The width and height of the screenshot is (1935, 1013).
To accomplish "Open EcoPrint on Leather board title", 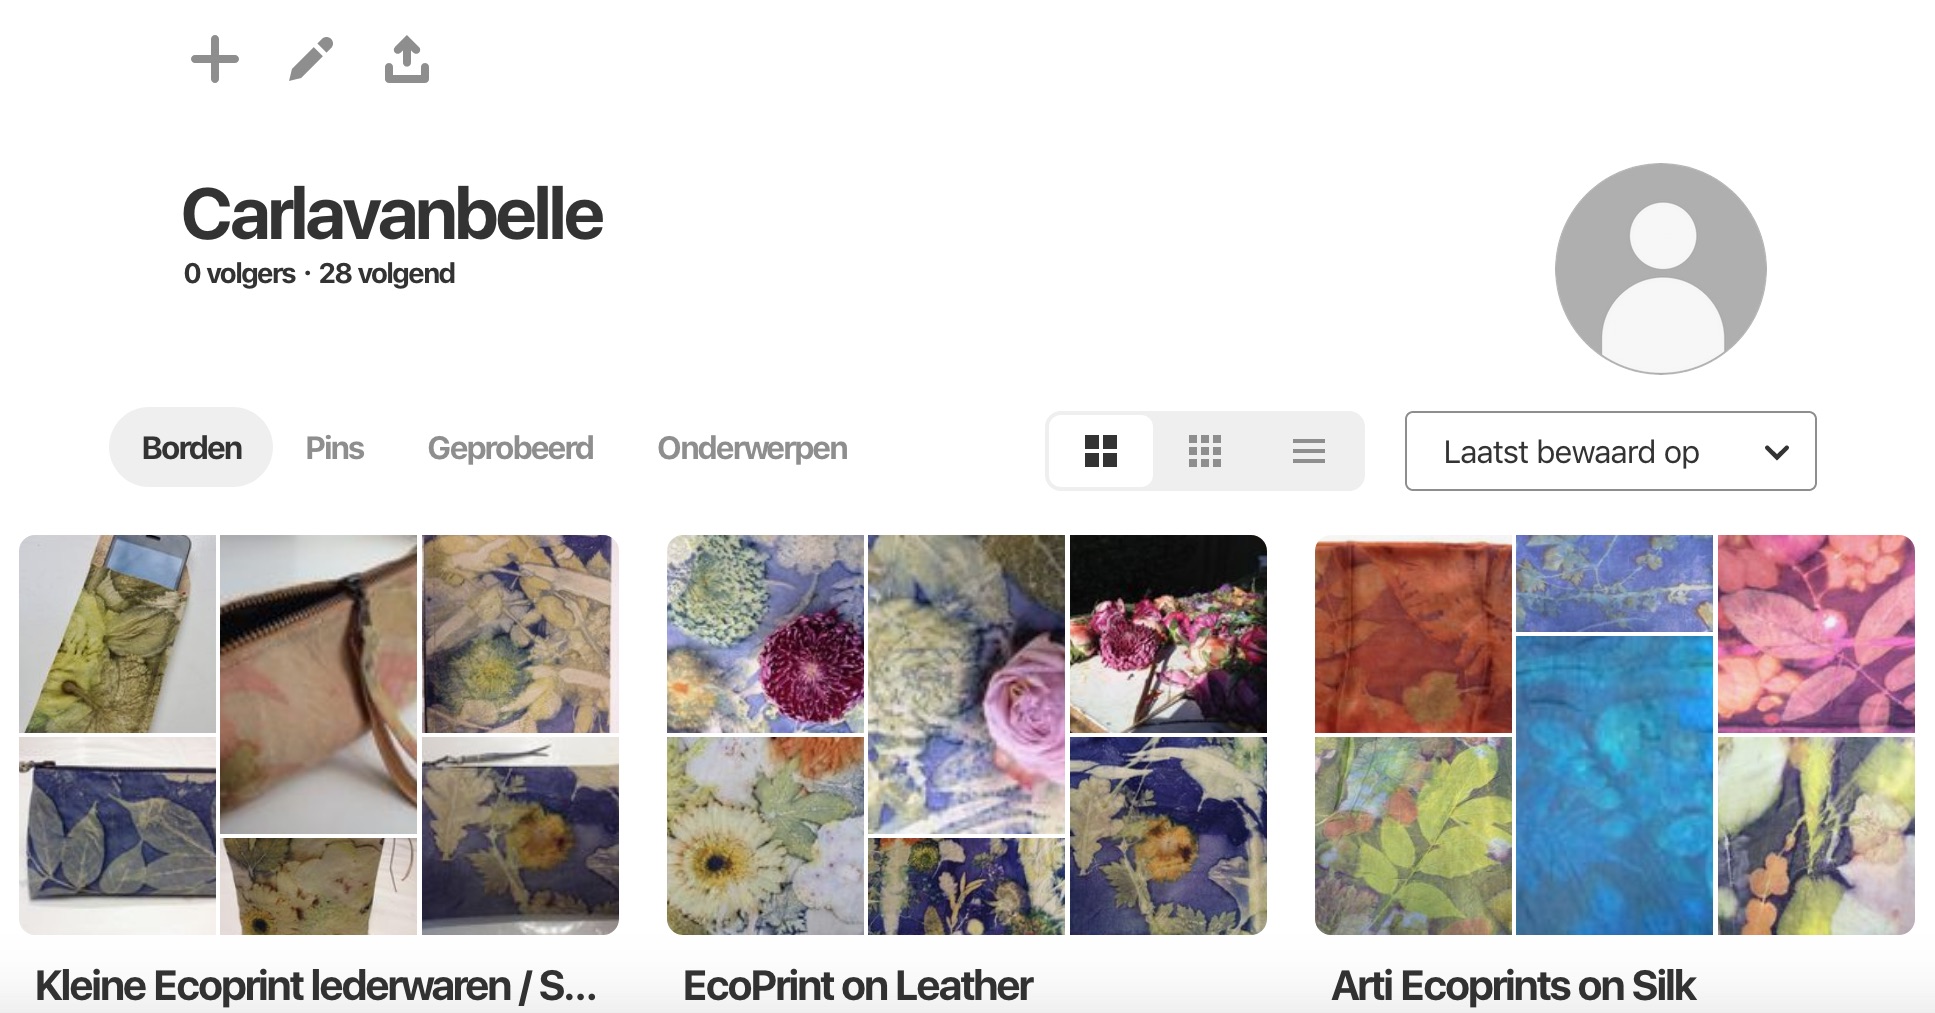I will pyautogui.click(x=857, y=985).
